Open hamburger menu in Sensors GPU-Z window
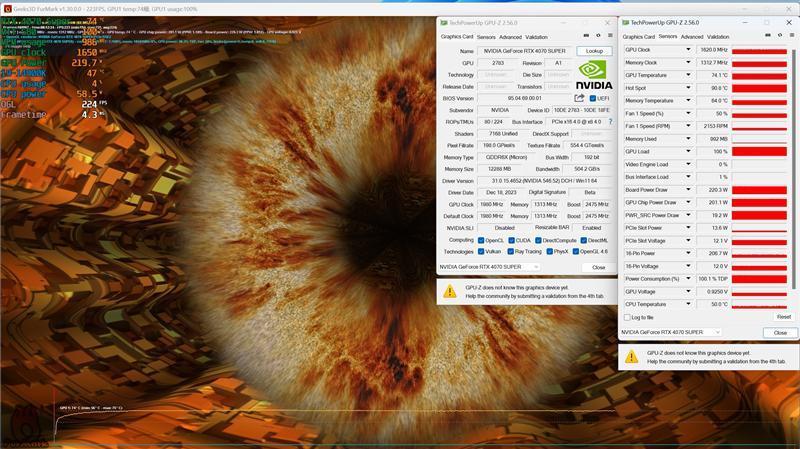The image size is (800, 449). click(x=792, y=36)
